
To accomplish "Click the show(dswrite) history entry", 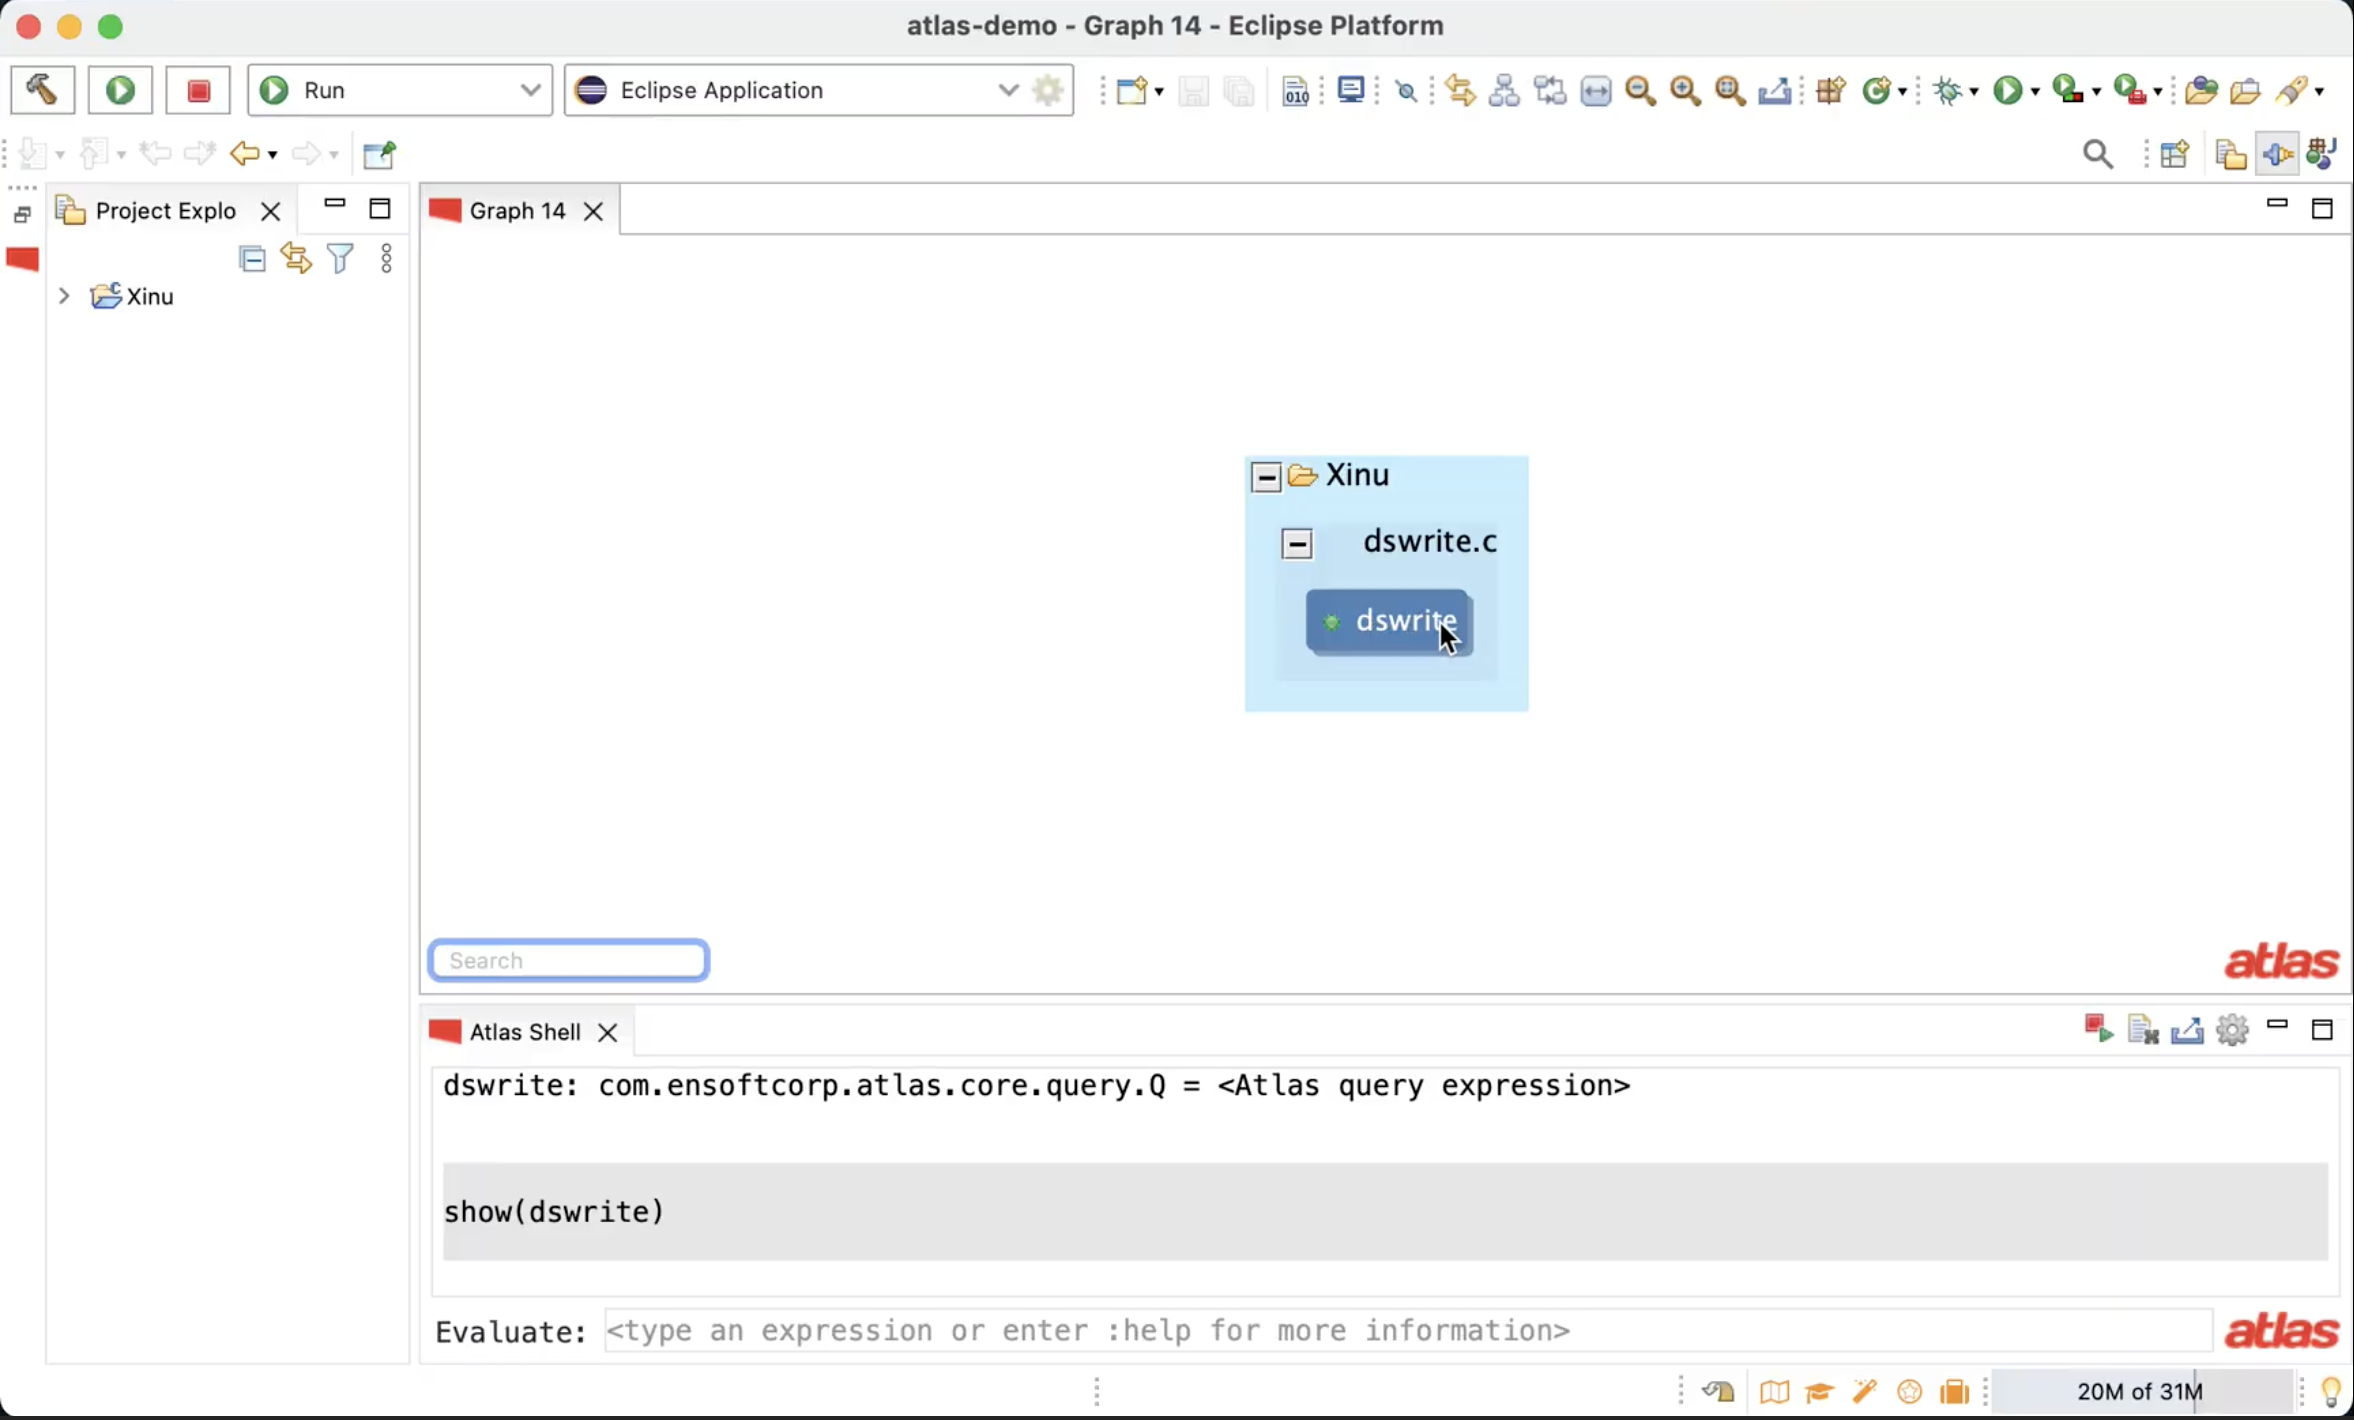I will pyautogui.click(x=1385, y=1211).
